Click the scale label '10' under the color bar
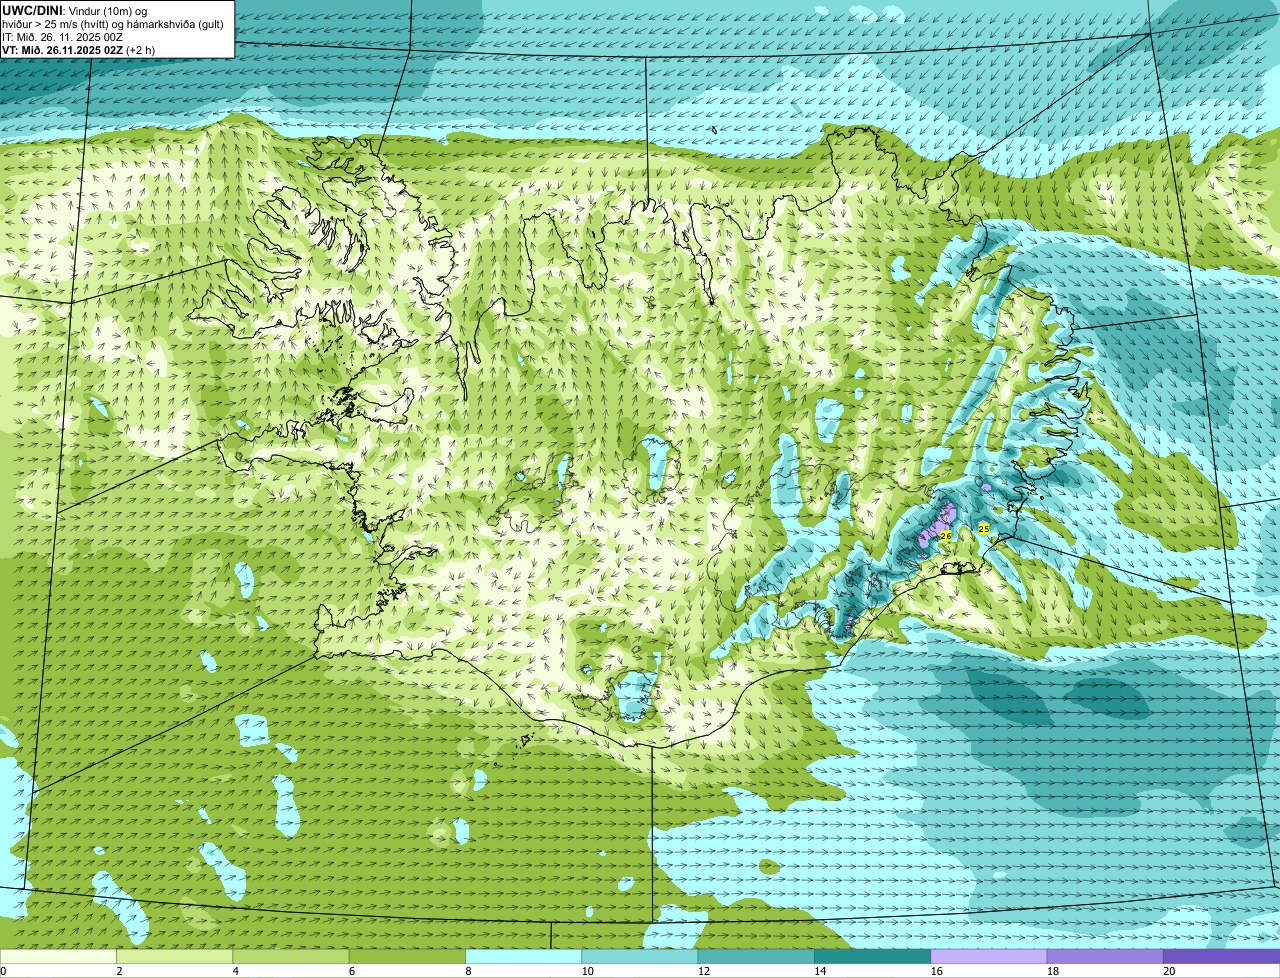This screenshot has width=1280, height=978. pos(586,971)
